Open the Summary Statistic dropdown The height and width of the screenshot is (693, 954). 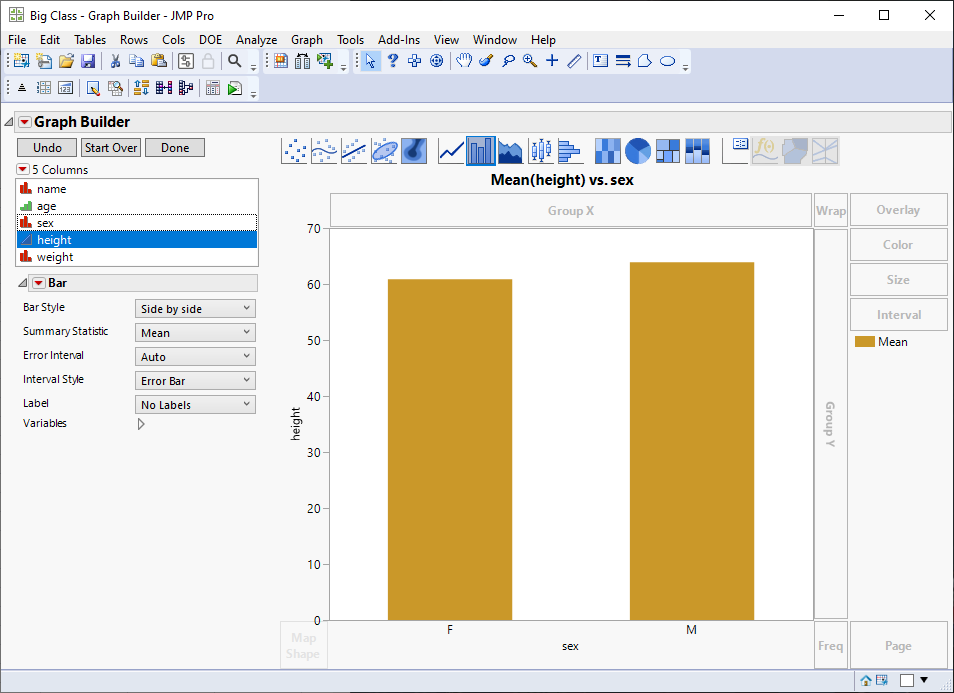[195, 333]
